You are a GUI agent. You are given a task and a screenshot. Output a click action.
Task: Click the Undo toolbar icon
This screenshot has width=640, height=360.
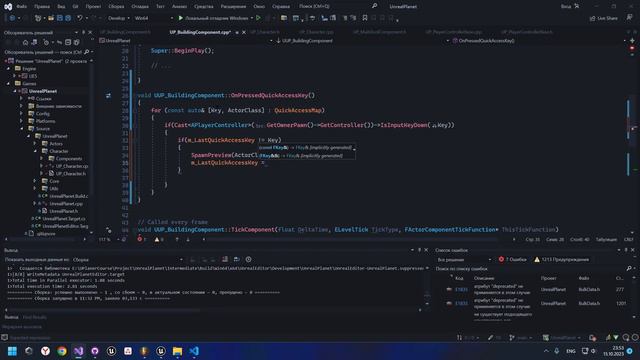(x=80, y=18)
